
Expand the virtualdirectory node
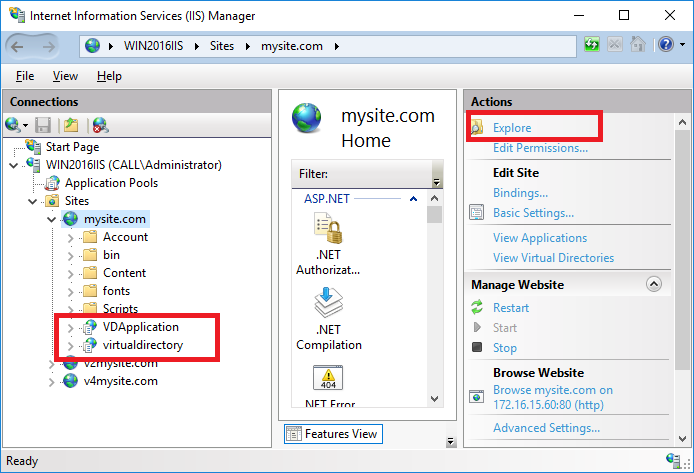pyautogui.click(x=70, y=346)
